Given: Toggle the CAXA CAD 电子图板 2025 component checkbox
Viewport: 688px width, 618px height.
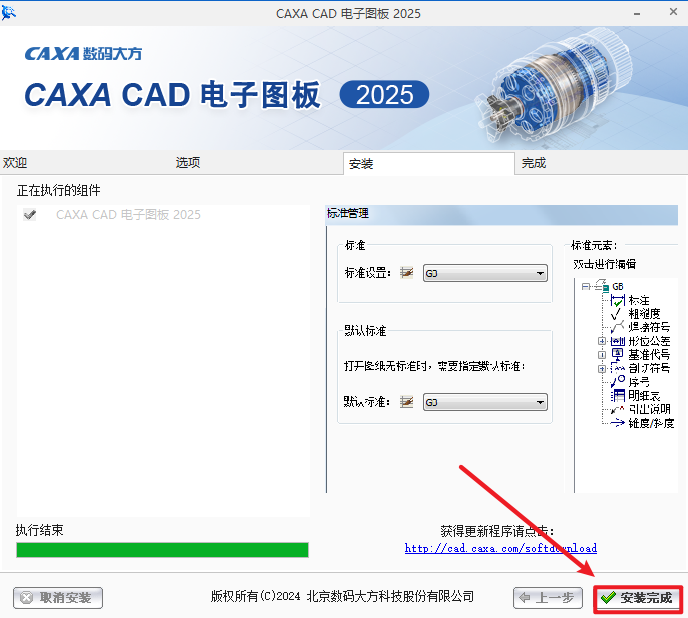Looking at the screenshot, I should coord(29,215).
